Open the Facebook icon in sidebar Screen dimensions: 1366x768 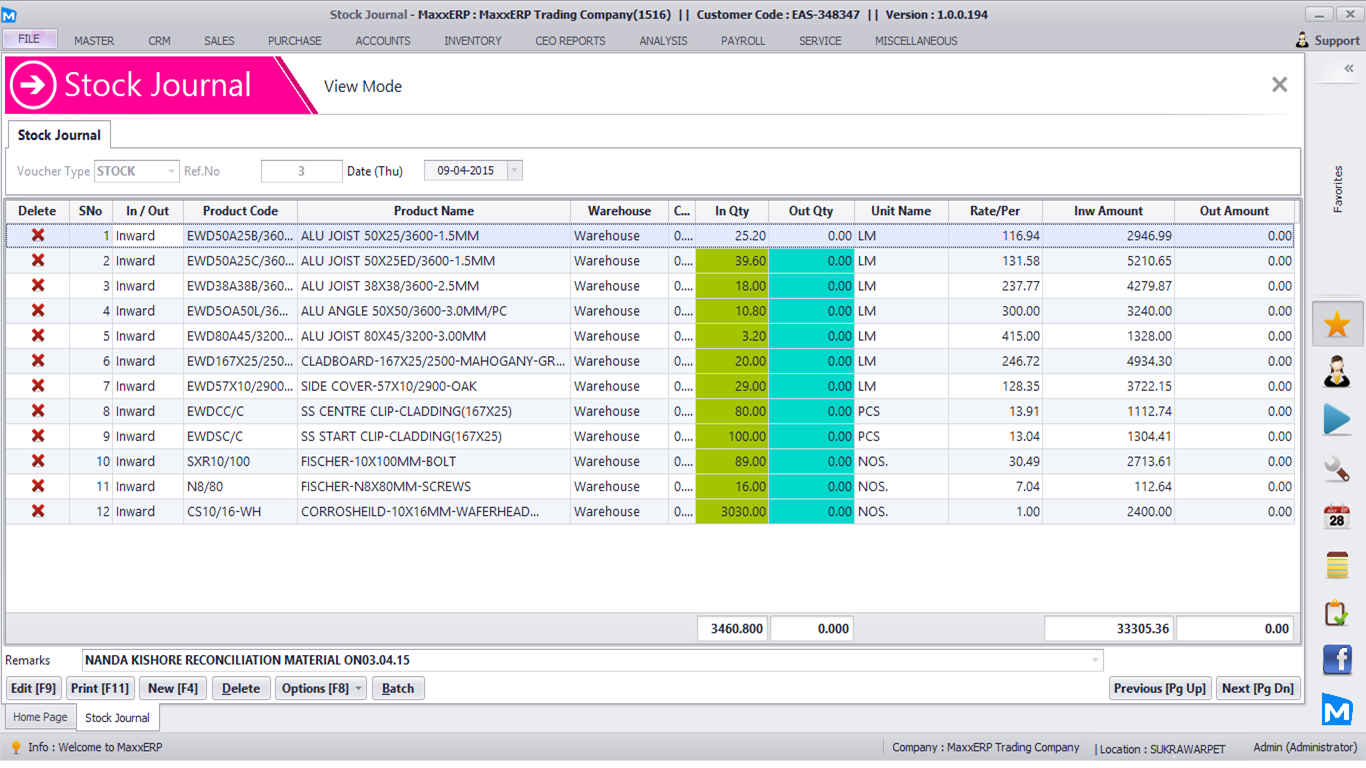[x=1337, y=660]
